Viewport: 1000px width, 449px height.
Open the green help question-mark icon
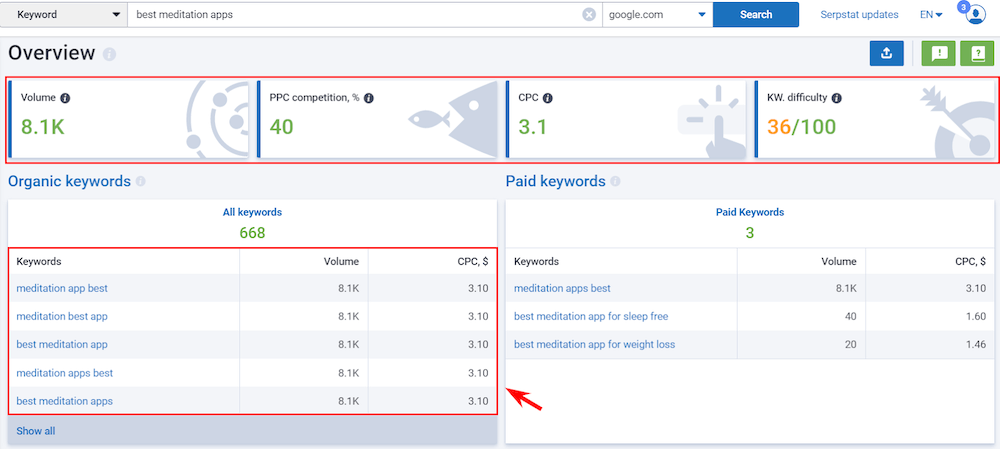pyautogui.click(x=977, y=54)
